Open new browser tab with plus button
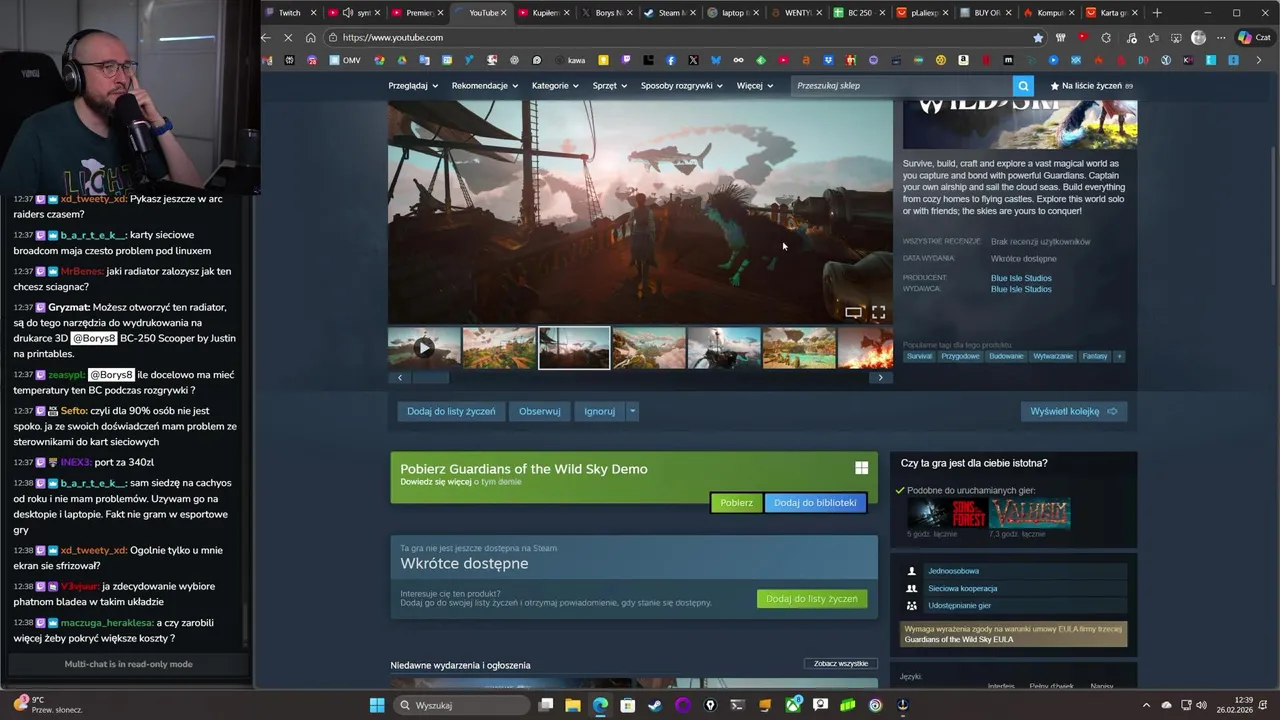The image size is (1280, 720). 1157,13
